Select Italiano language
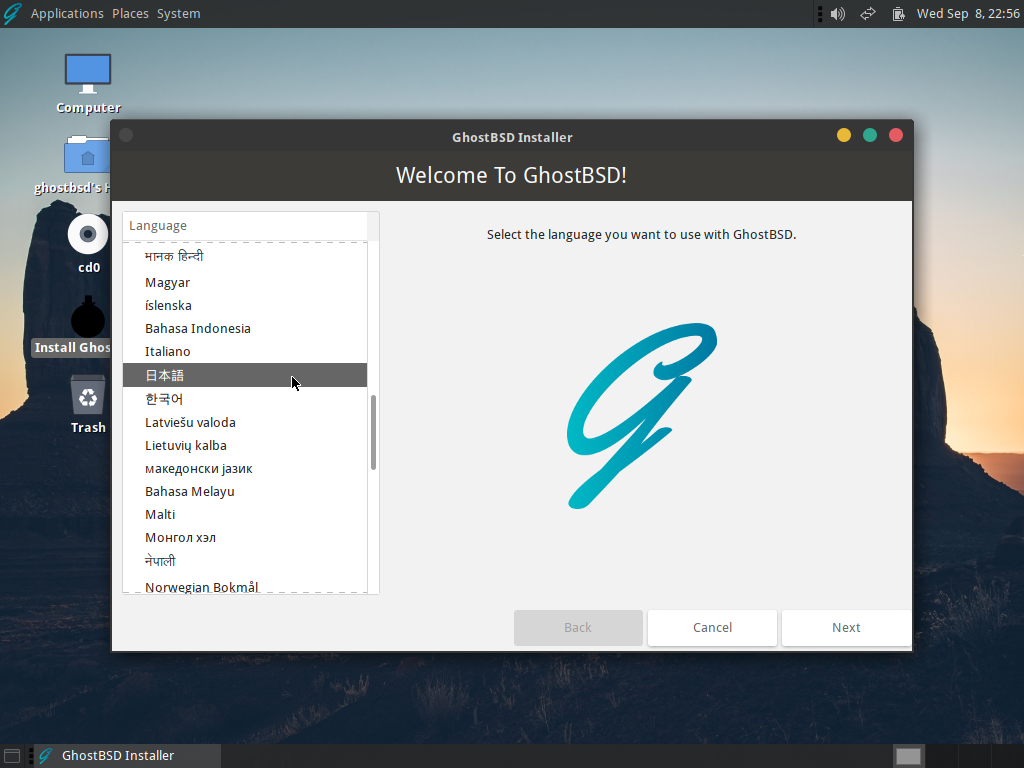This screenshot has width=1024, height=768. click(x=245, y=351)
